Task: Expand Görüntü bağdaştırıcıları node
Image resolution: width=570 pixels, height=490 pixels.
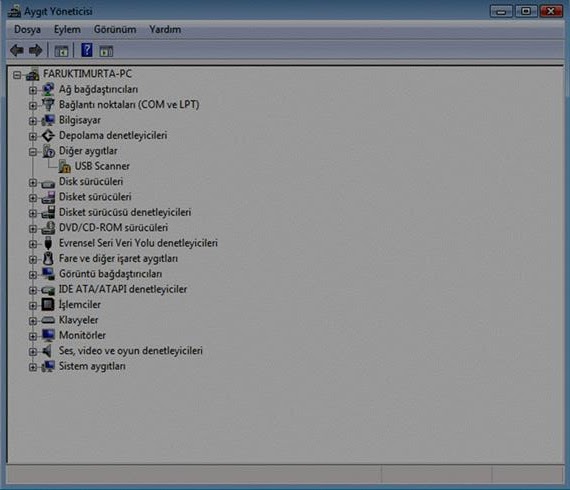Action: click(x=33, y=275)
